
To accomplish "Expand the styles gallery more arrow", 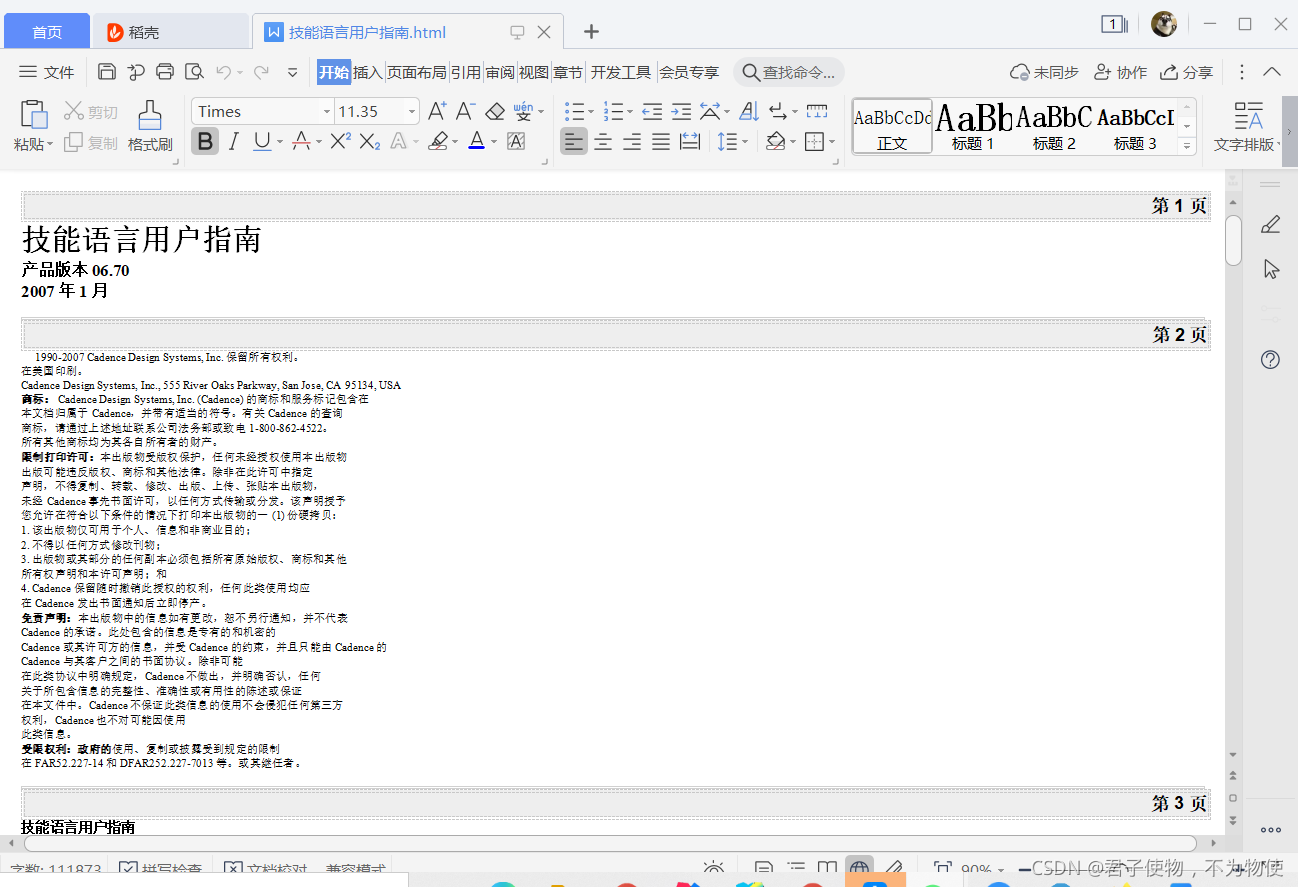I will (1187, 145).
